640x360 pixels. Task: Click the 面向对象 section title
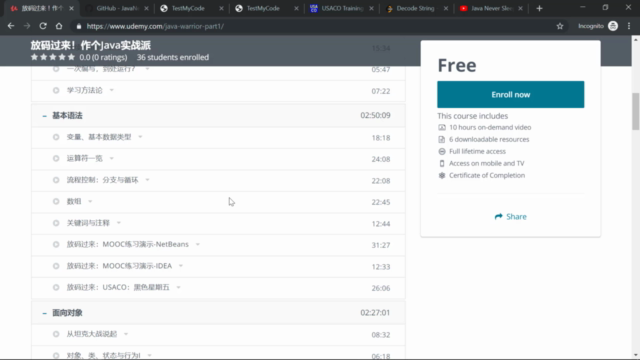click(x=67, y=313)
